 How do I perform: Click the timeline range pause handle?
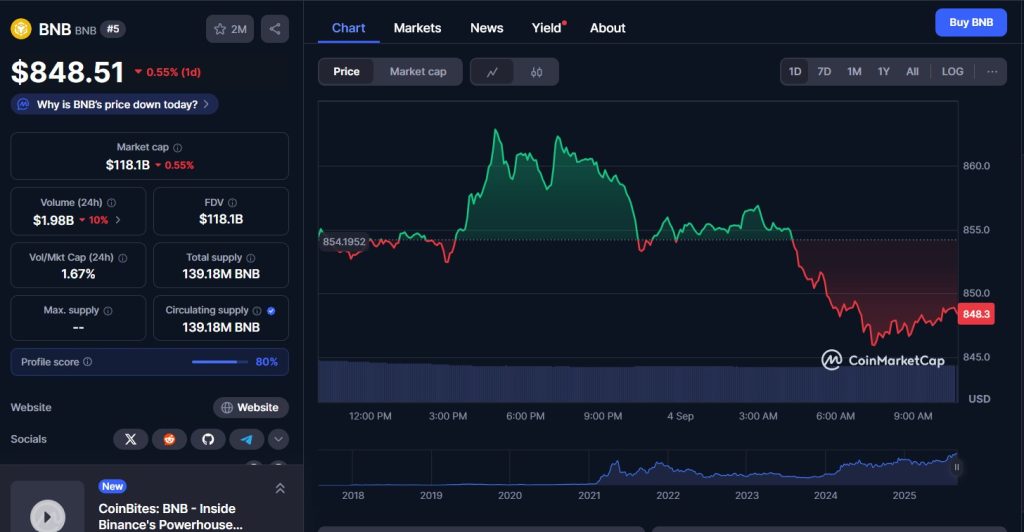tap(957, 466)
